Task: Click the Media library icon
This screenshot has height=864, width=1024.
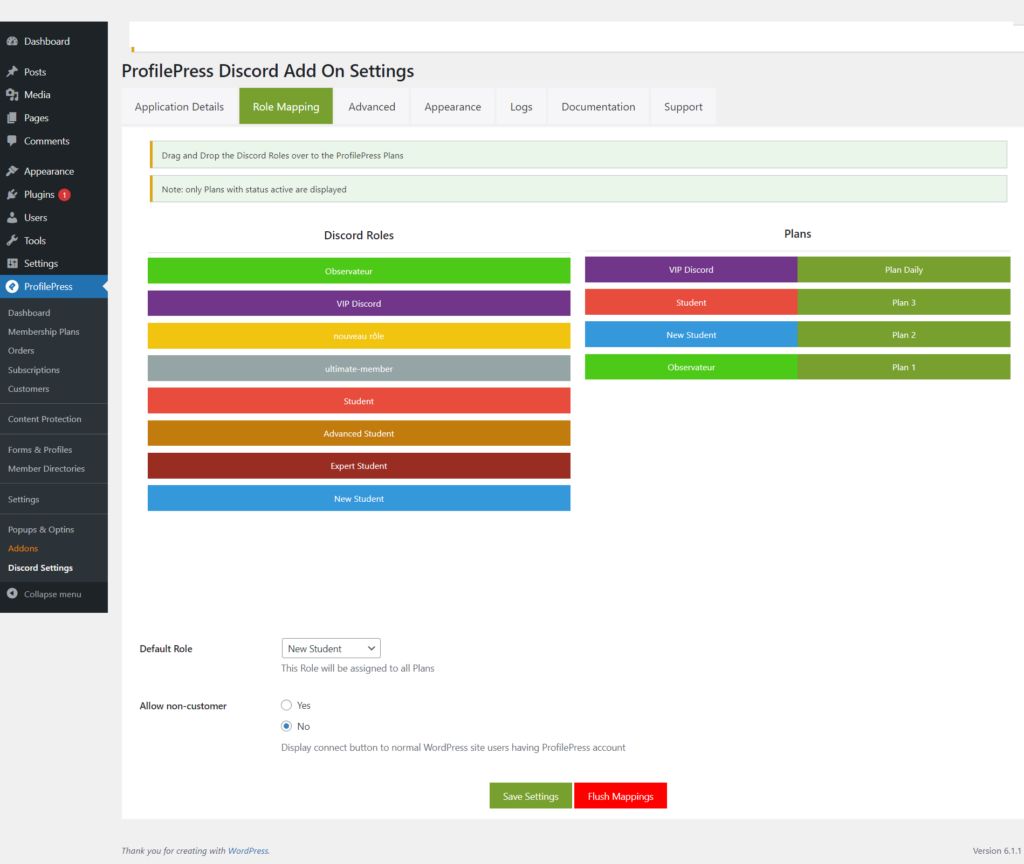Action: (x=12, y=95)
